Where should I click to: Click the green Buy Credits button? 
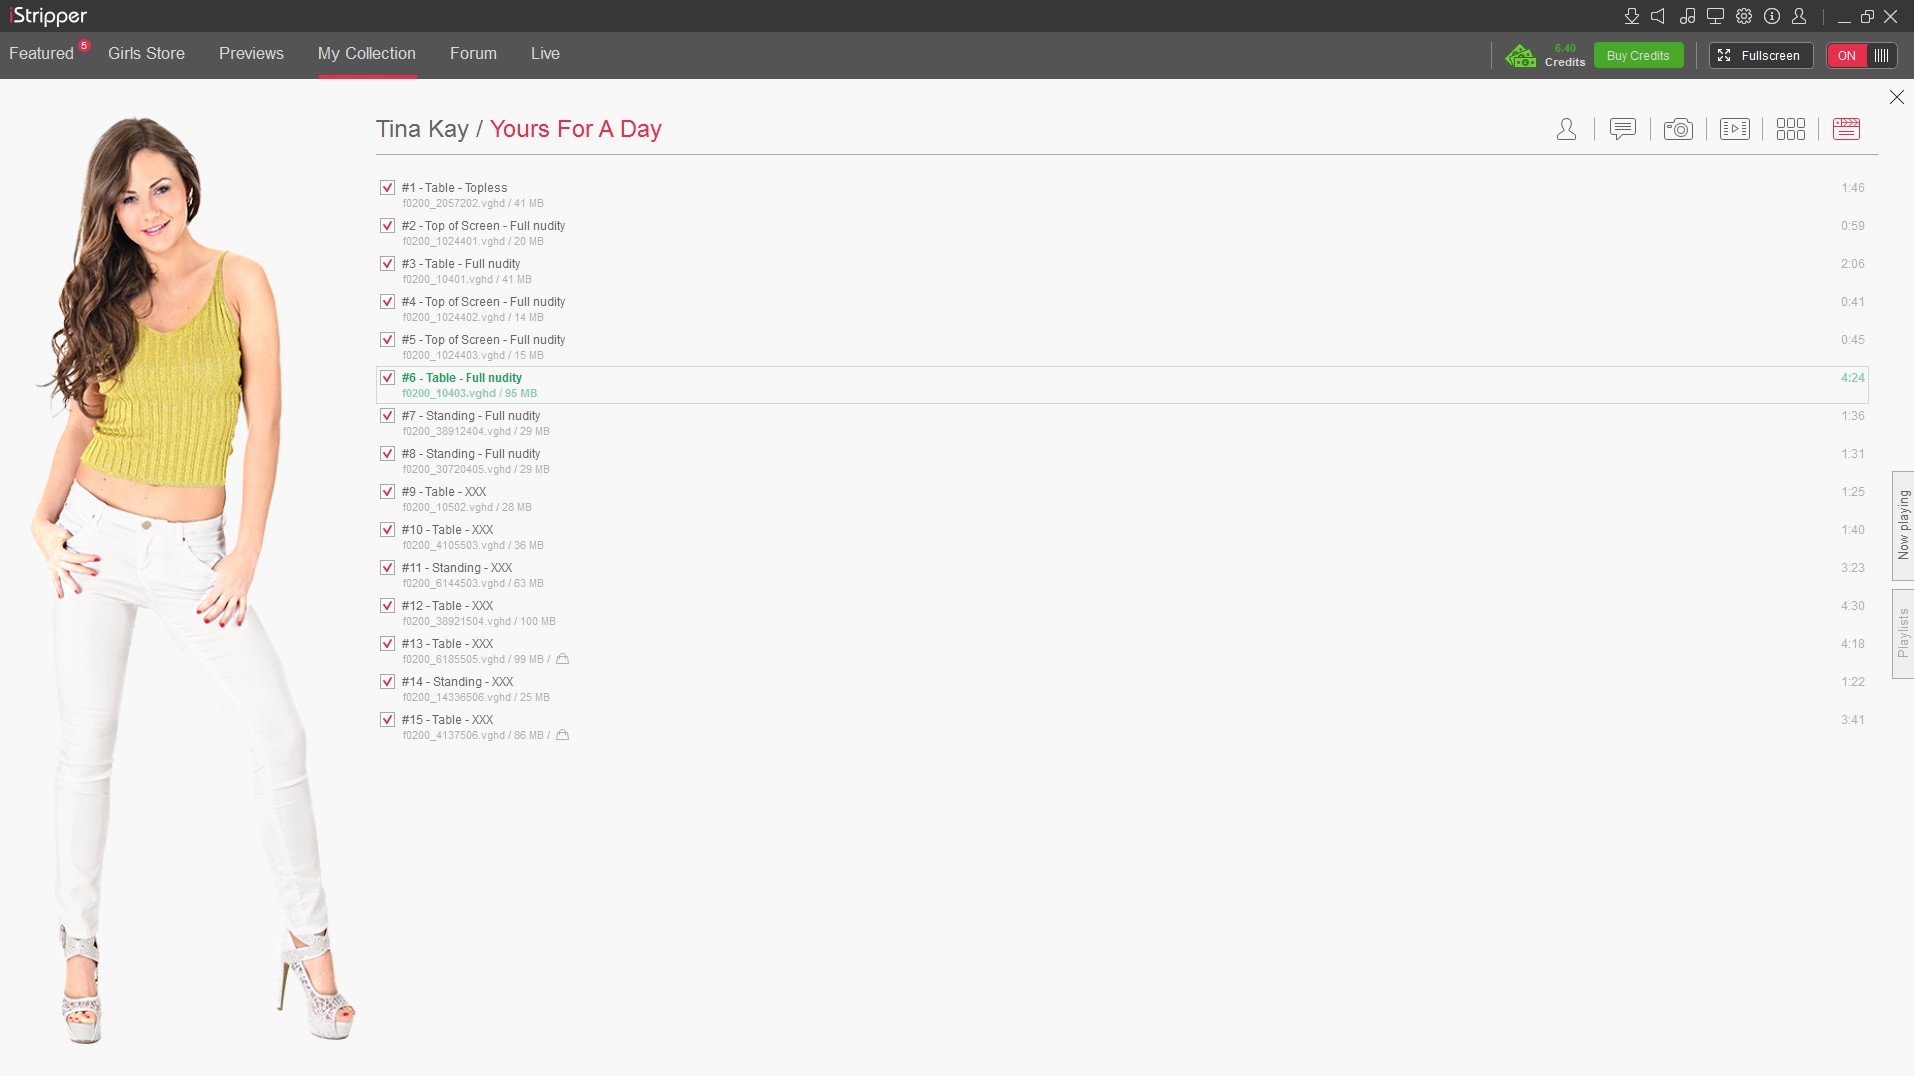1637,56
